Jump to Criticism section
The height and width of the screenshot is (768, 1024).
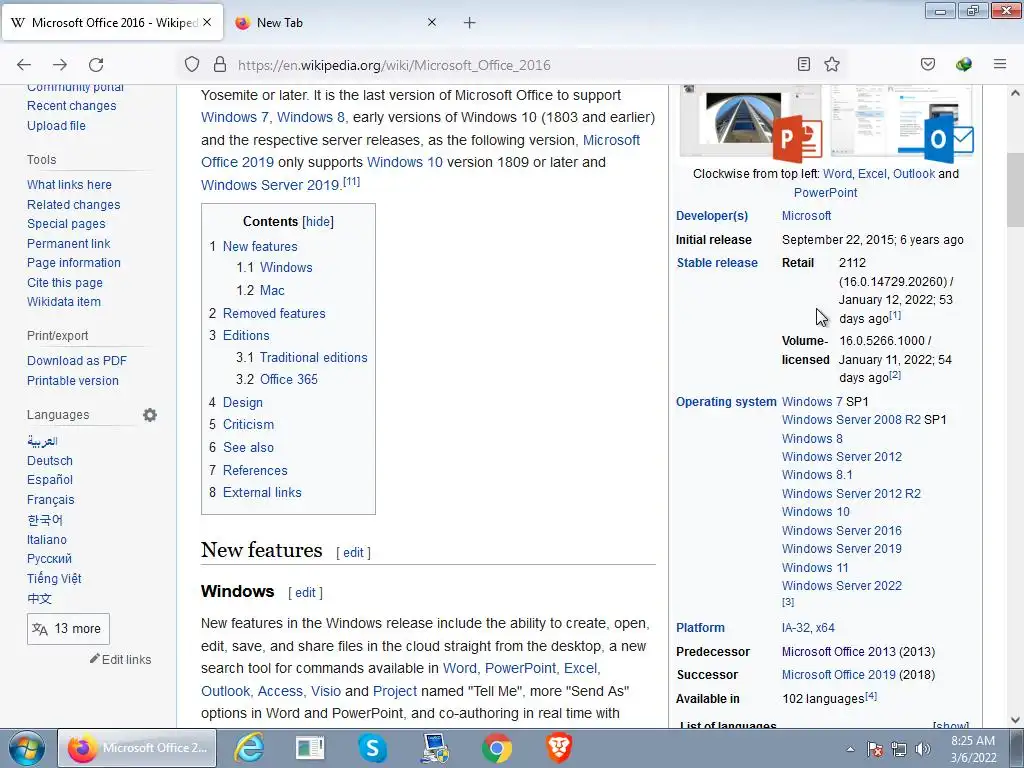[x=248, y=424]
